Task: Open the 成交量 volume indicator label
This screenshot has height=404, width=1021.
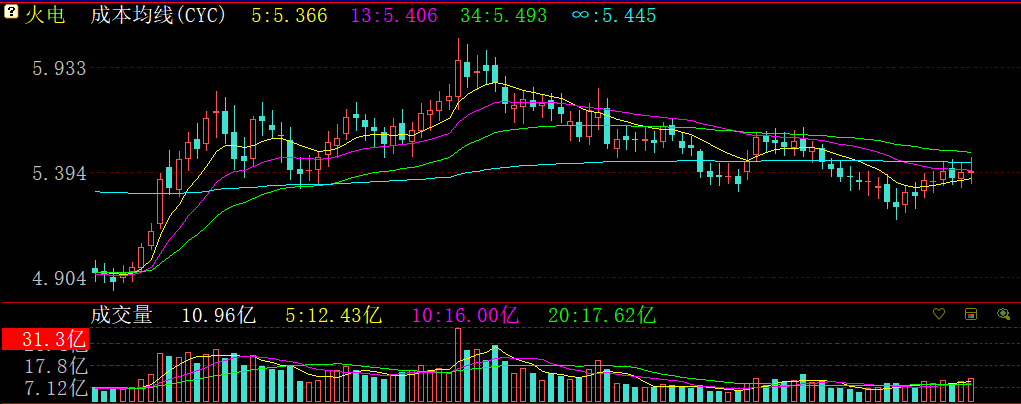Action: (122, 315)
